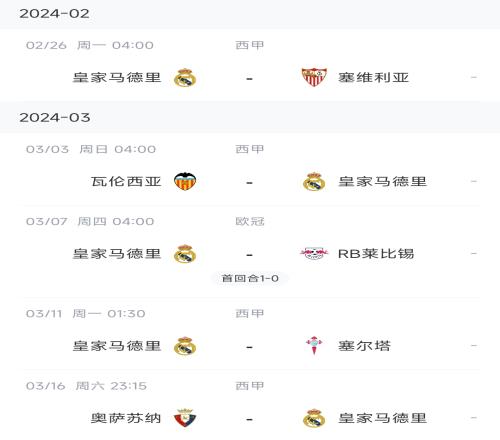Select the 2024-03 month header
500x440 pixels.
click(250, 117)
